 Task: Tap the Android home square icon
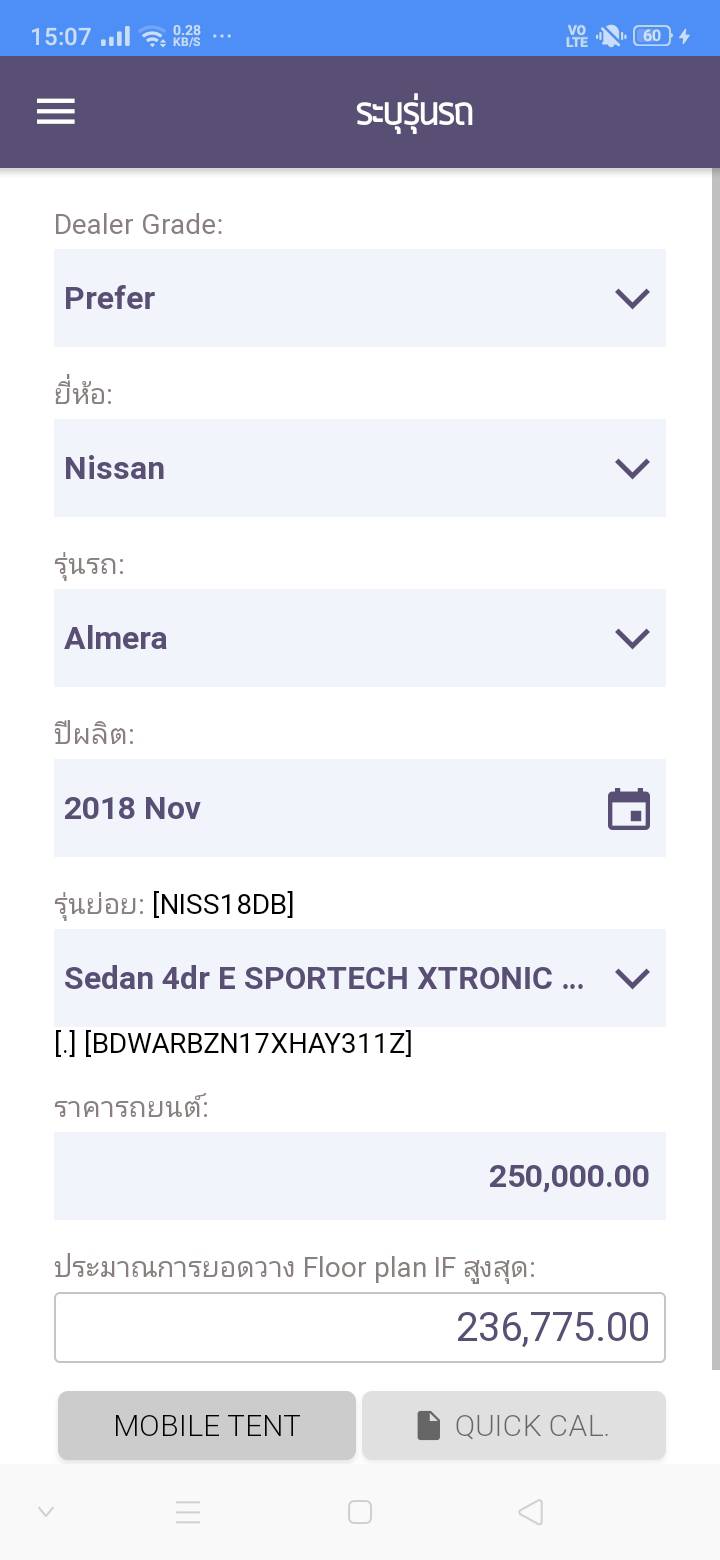coord(360,1512)
